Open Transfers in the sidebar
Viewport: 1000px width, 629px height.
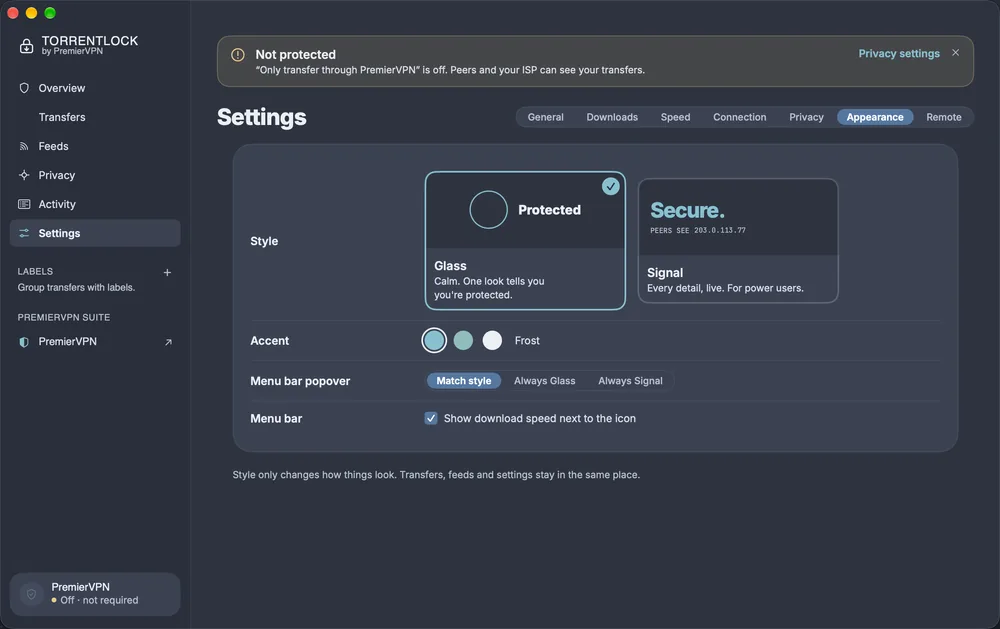pyautogui.click(x=95, y=117)
